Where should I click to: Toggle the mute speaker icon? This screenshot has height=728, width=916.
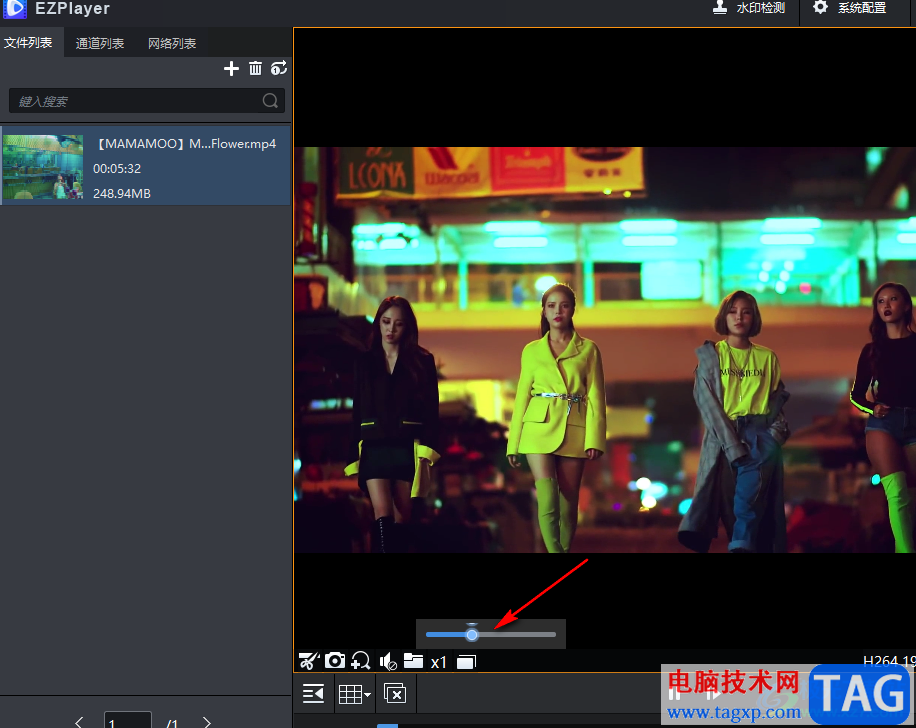coord(388,661)
